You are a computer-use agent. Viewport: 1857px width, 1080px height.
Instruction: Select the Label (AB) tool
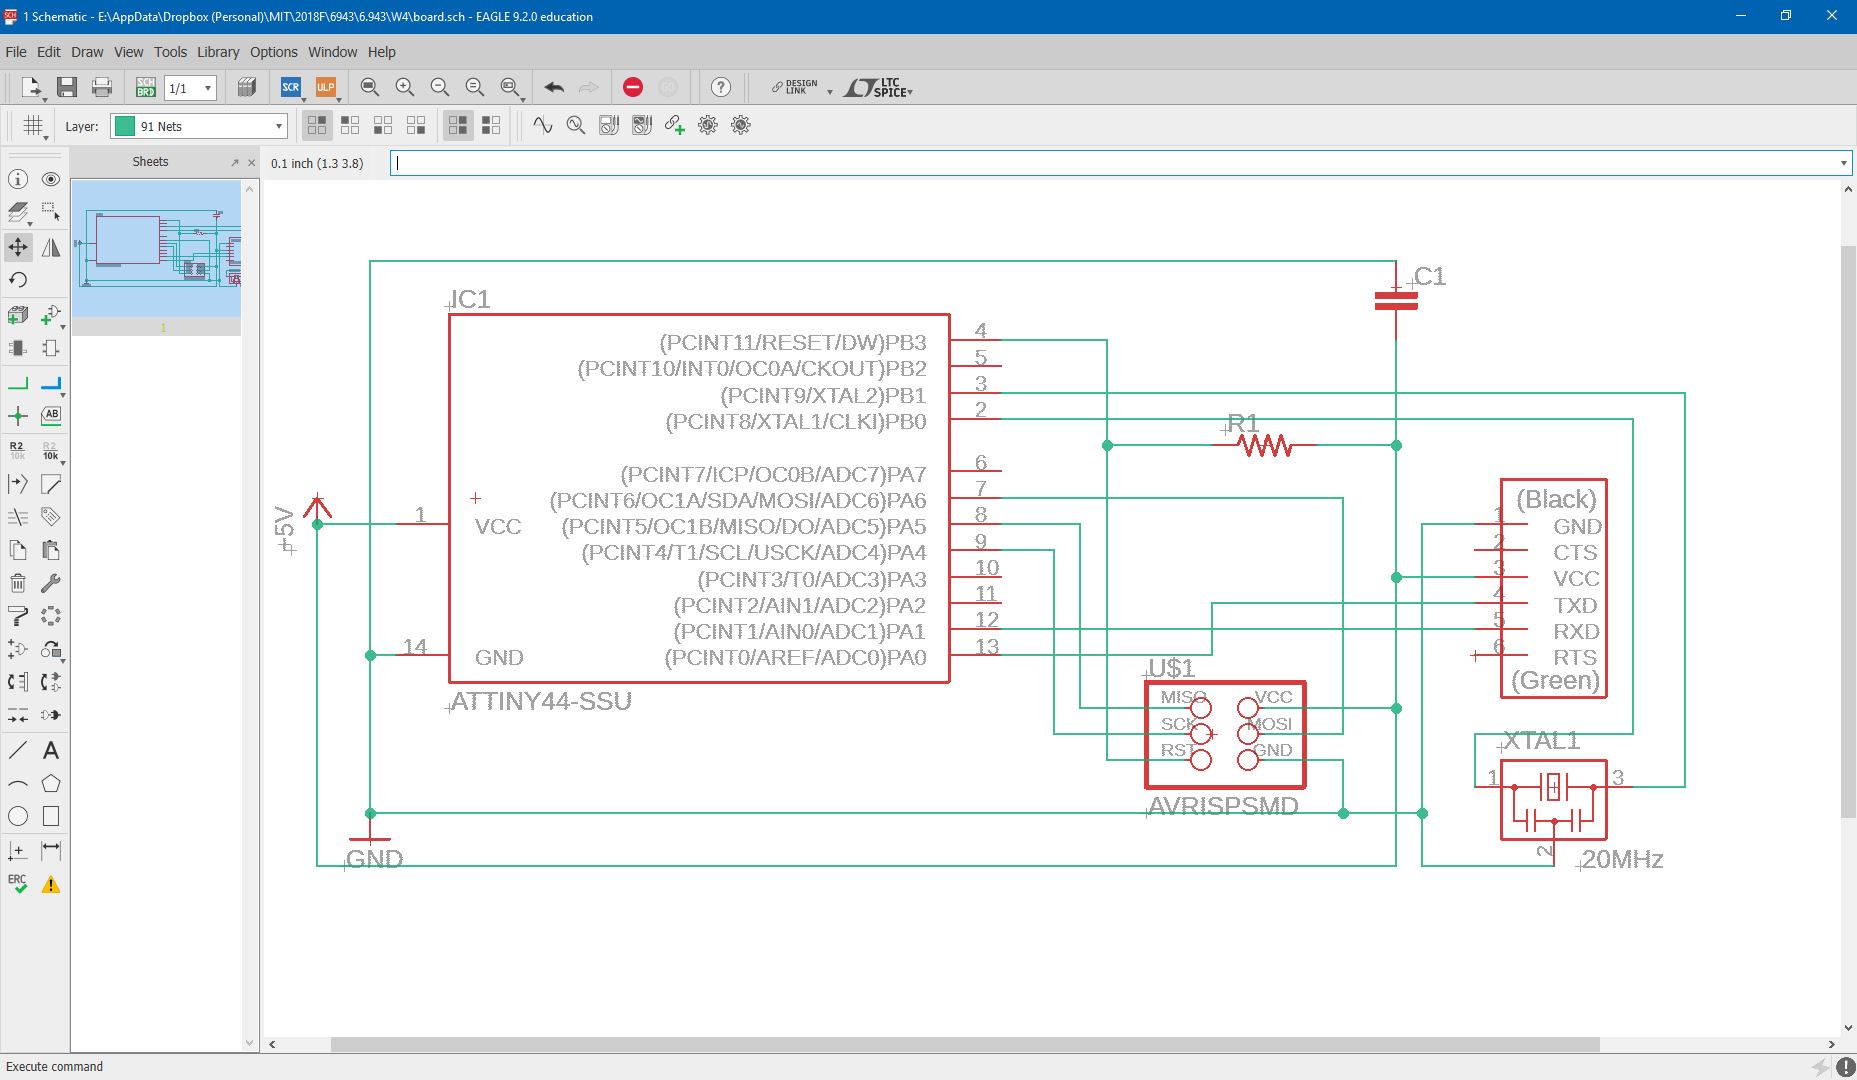pyautogui.click(x=51, y=415)
